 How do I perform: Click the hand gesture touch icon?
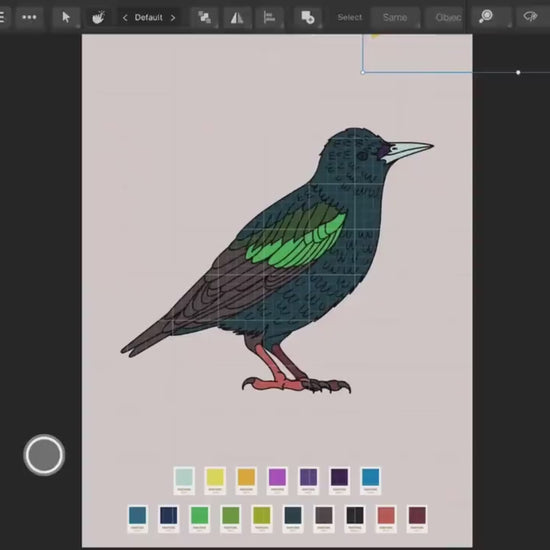point(98,17)
